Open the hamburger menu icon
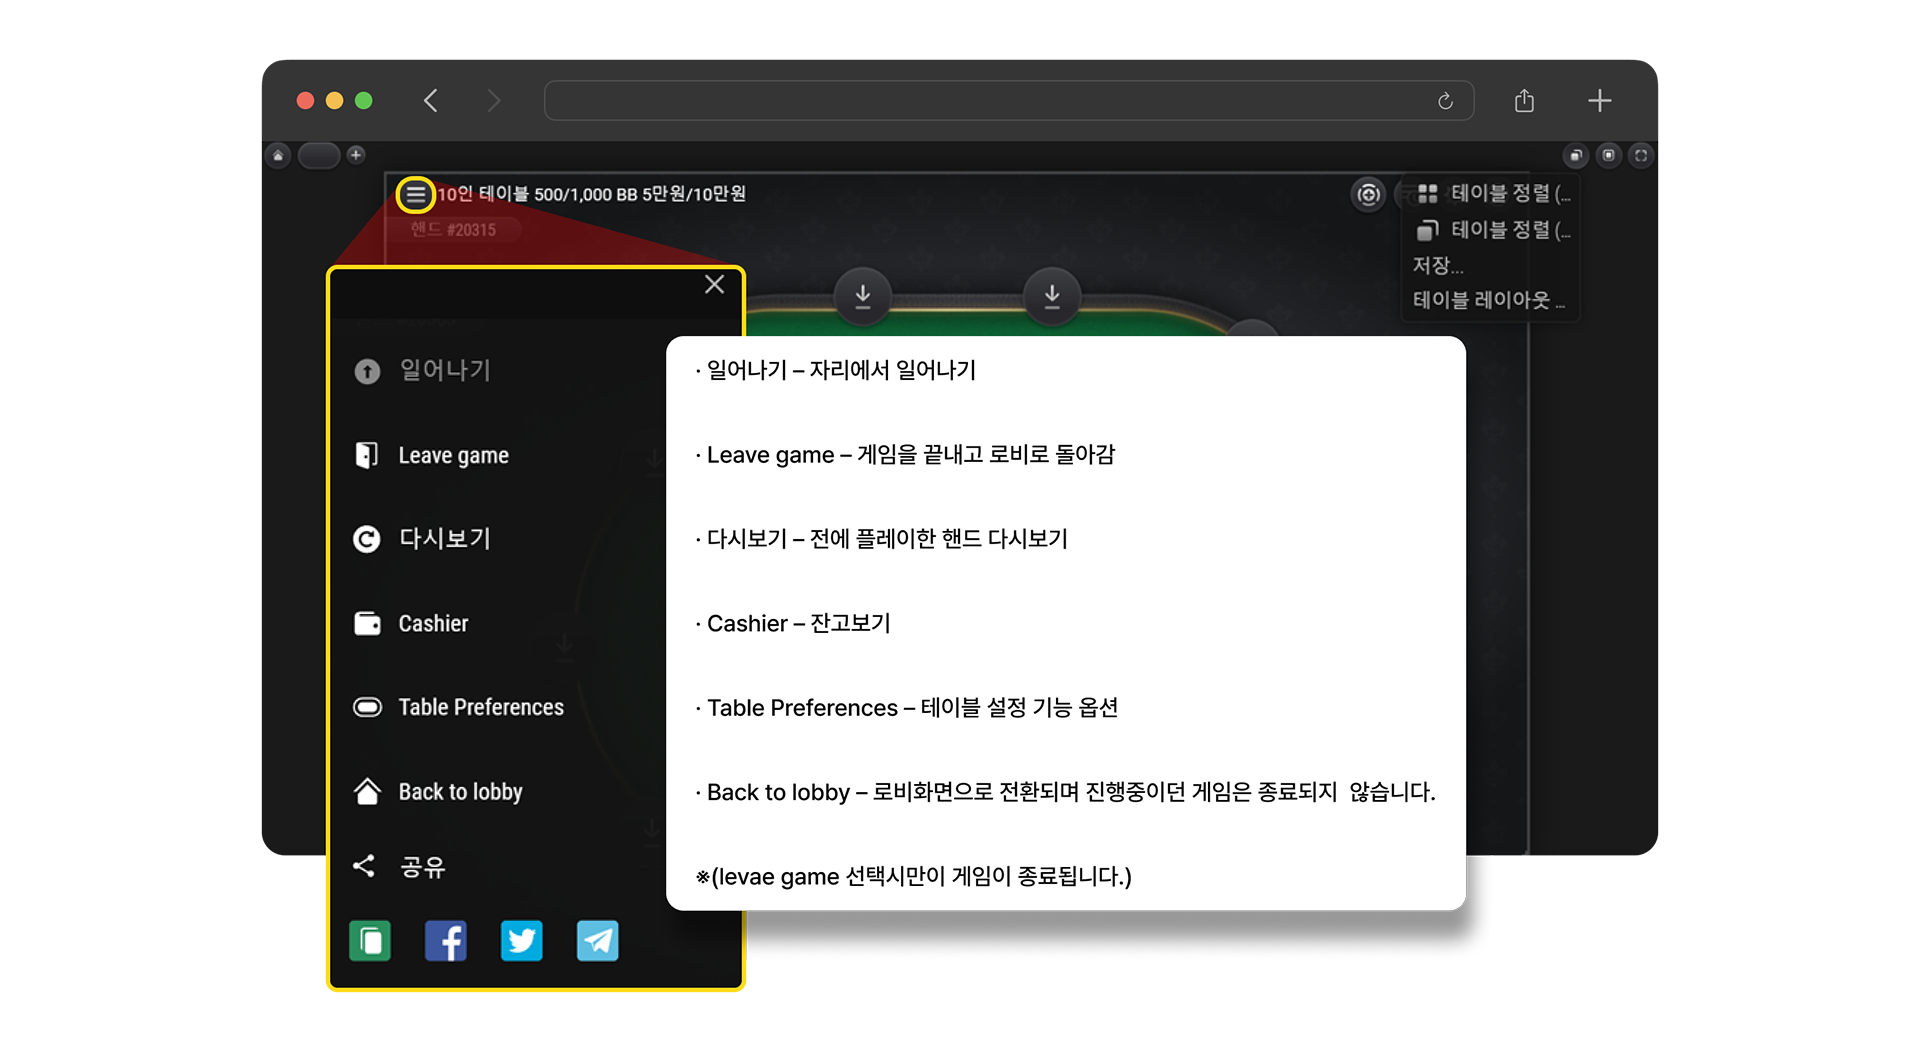The height and width of the screenshot is (1060, 1920). (415, 195)
